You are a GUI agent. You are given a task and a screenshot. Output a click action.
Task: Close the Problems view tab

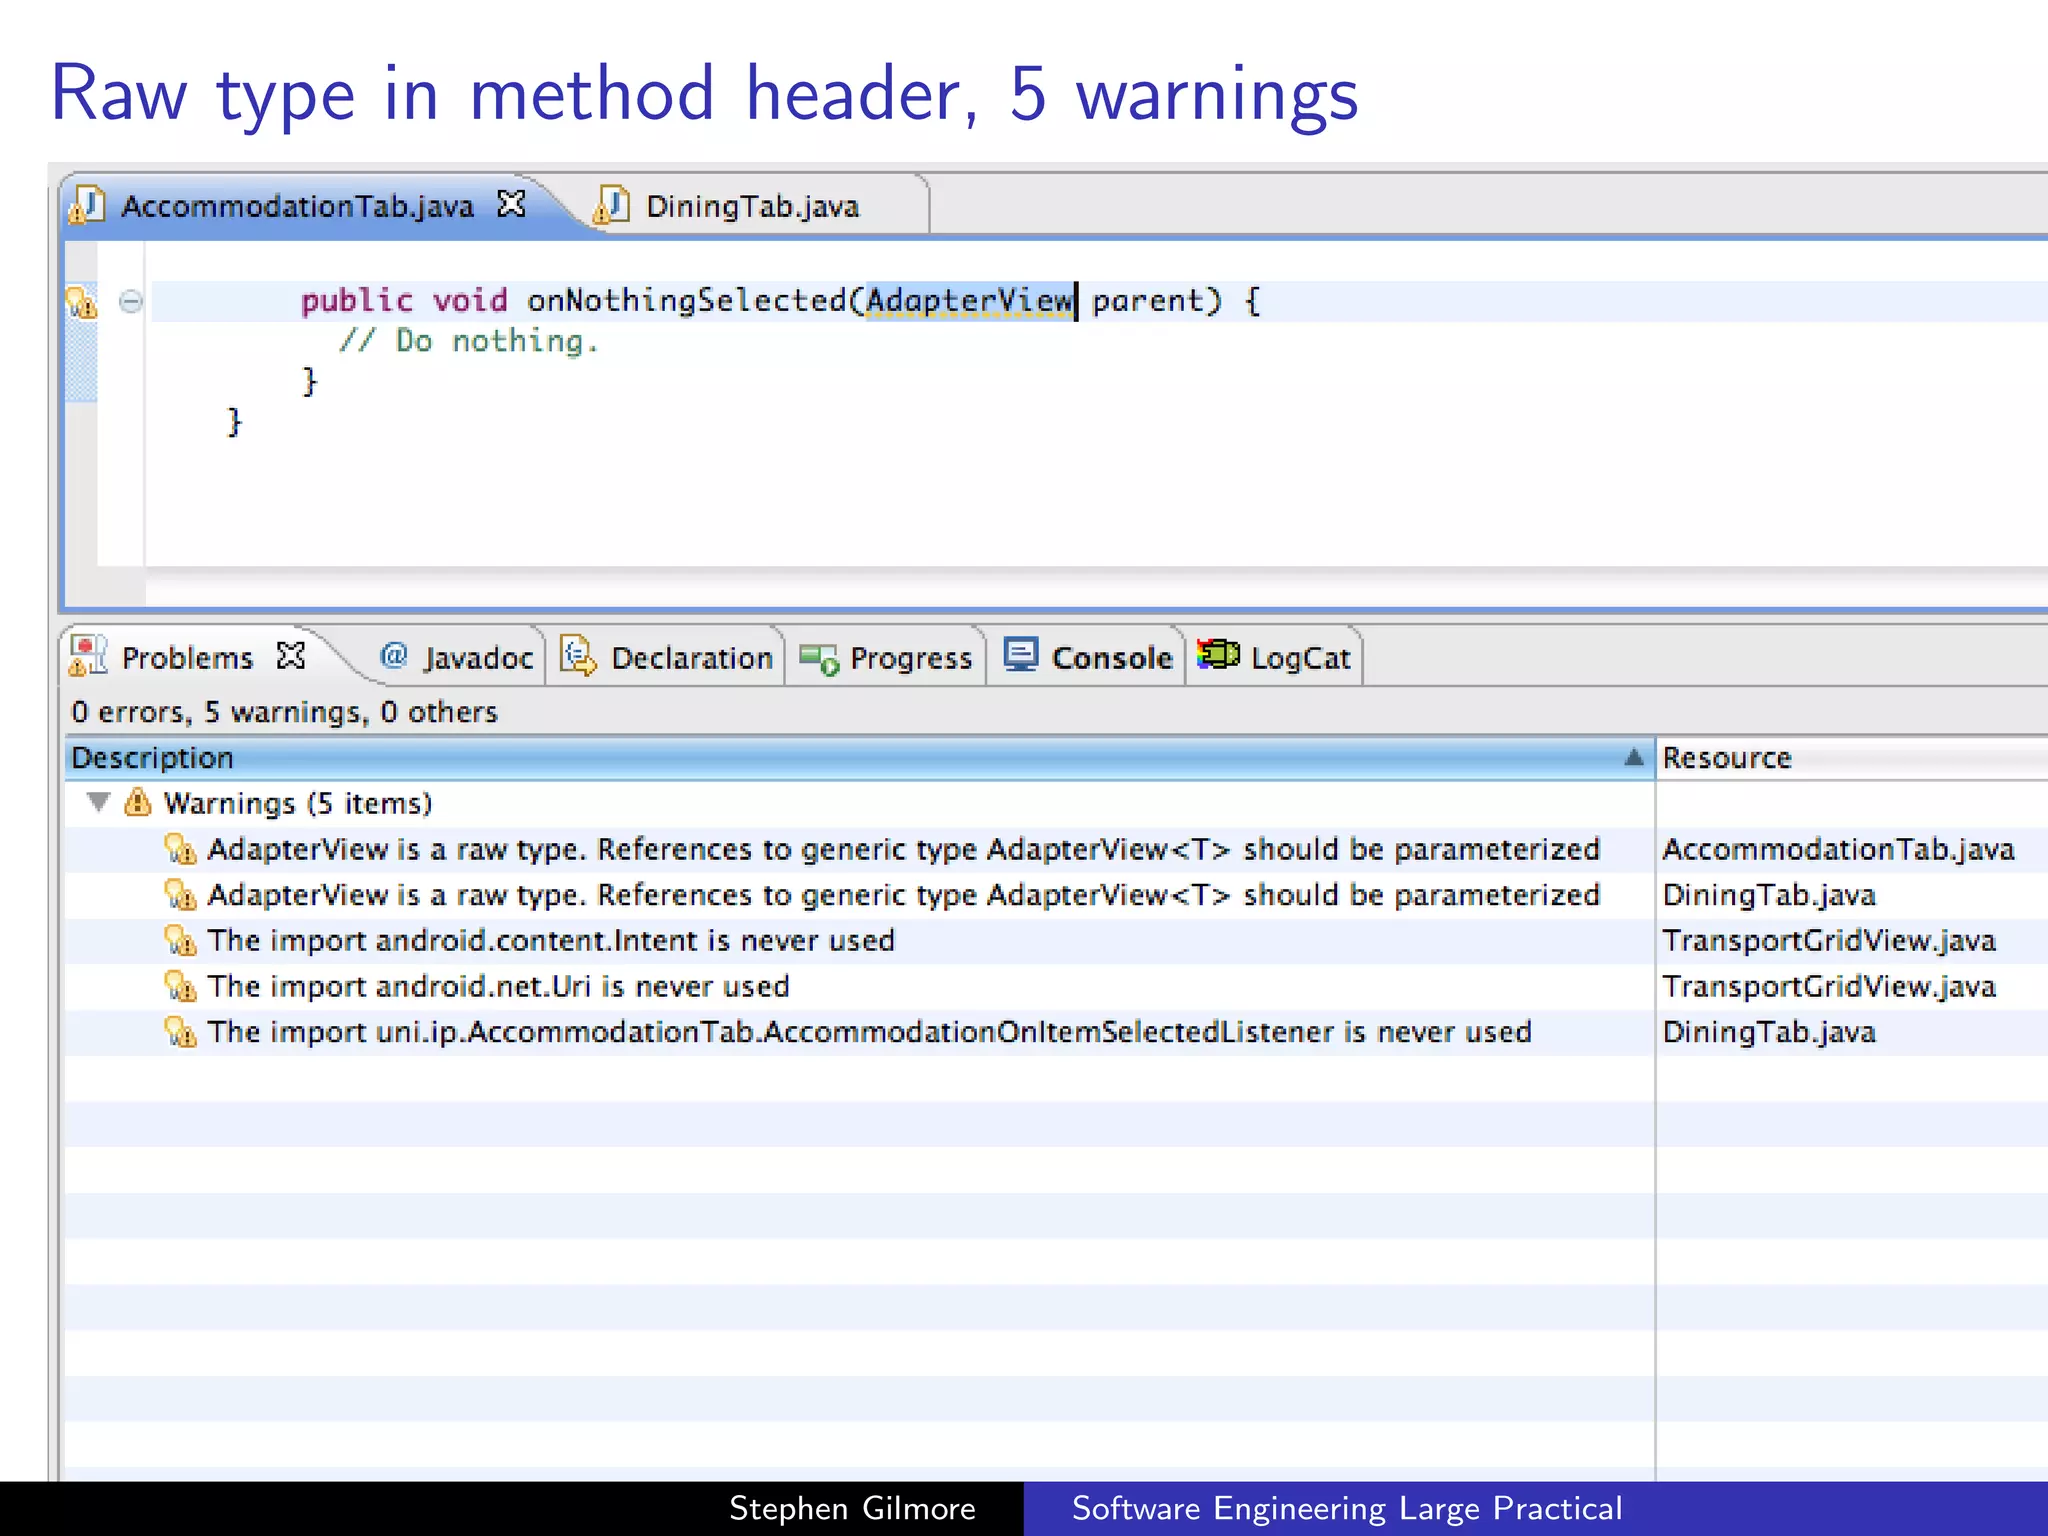click(291, 656)
